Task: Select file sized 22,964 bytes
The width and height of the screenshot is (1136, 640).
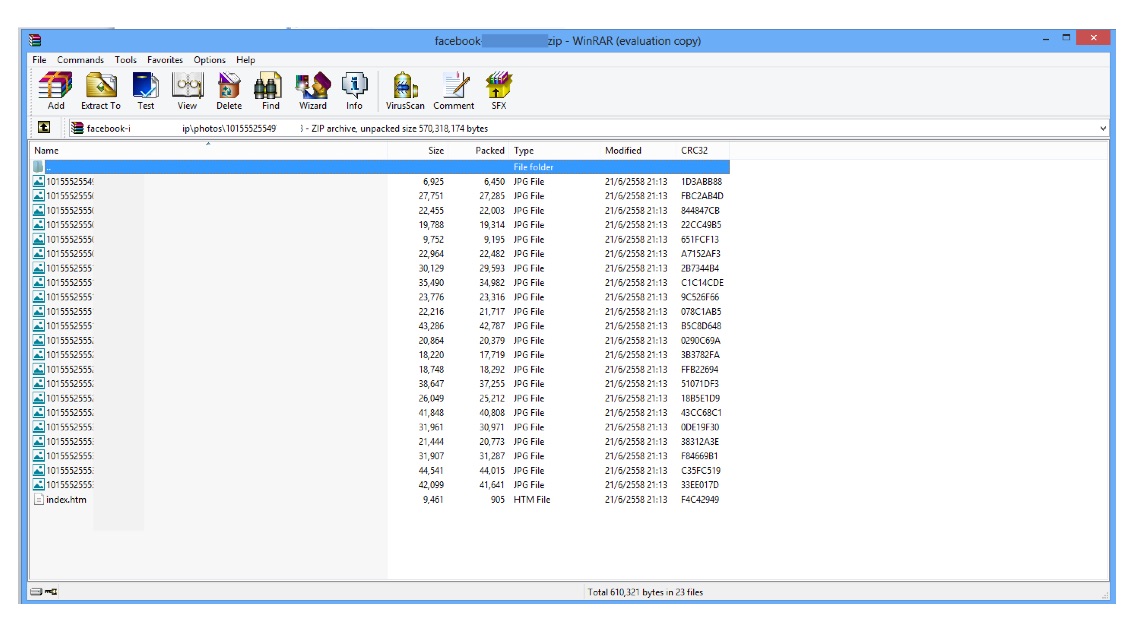Action: point(380,254)
